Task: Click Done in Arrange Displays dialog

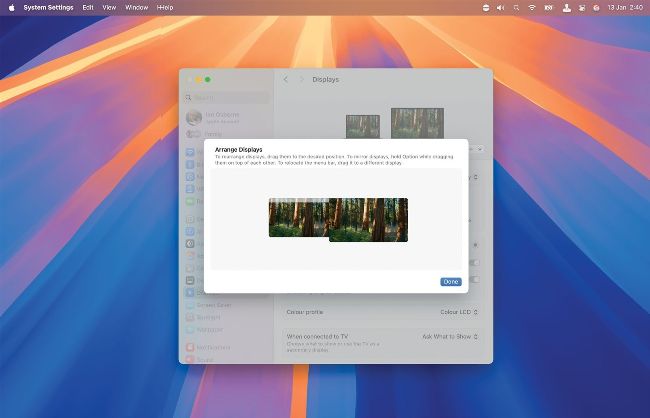Action: [450, 282]
